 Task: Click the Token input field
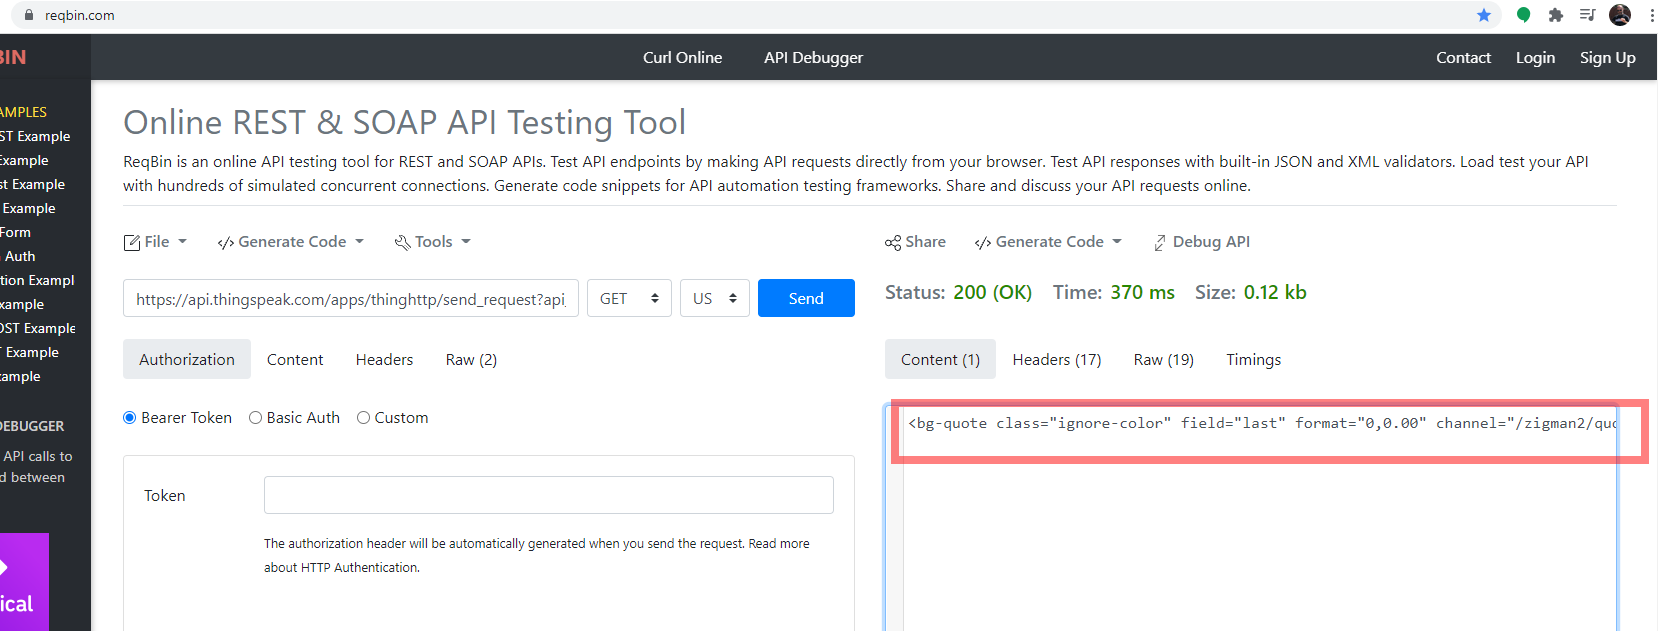pyautogui.click(x=548, y=495)
